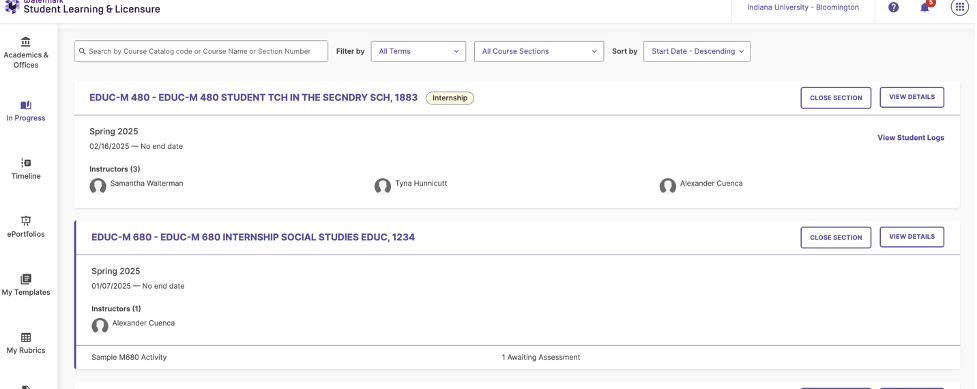Click the Instructors (3) label
The image size is (977, 389).
(115, 169)
